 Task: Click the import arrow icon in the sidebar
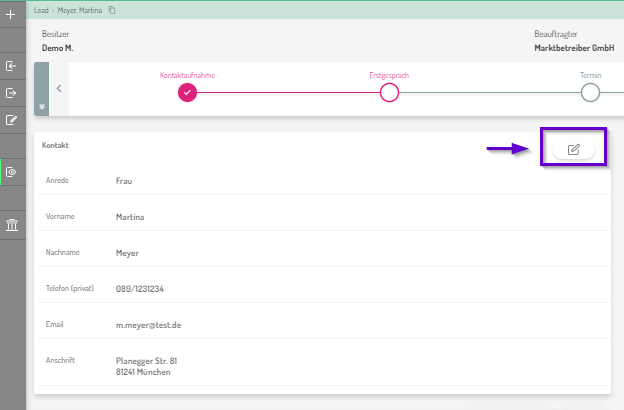[x=11, y=66]
